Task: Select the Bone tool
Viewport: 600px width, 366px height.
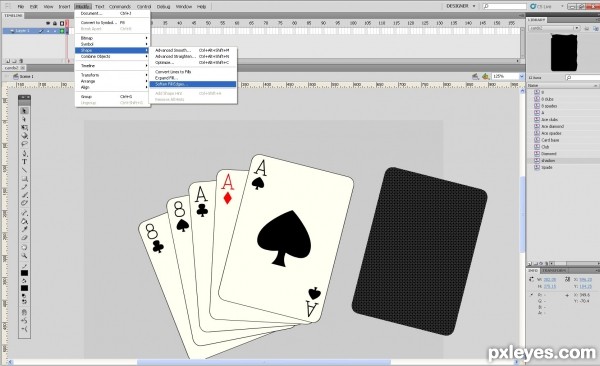Action: click(24, 213)
